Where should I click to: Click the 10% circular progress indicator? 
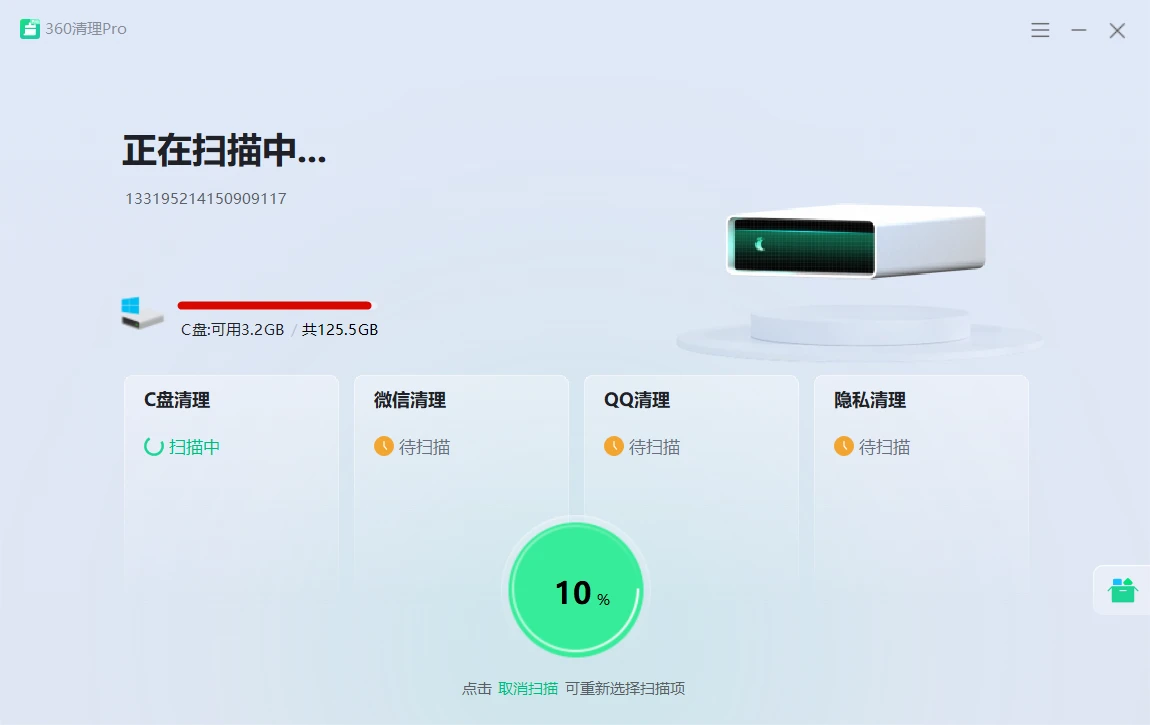[x=575, y=591]
